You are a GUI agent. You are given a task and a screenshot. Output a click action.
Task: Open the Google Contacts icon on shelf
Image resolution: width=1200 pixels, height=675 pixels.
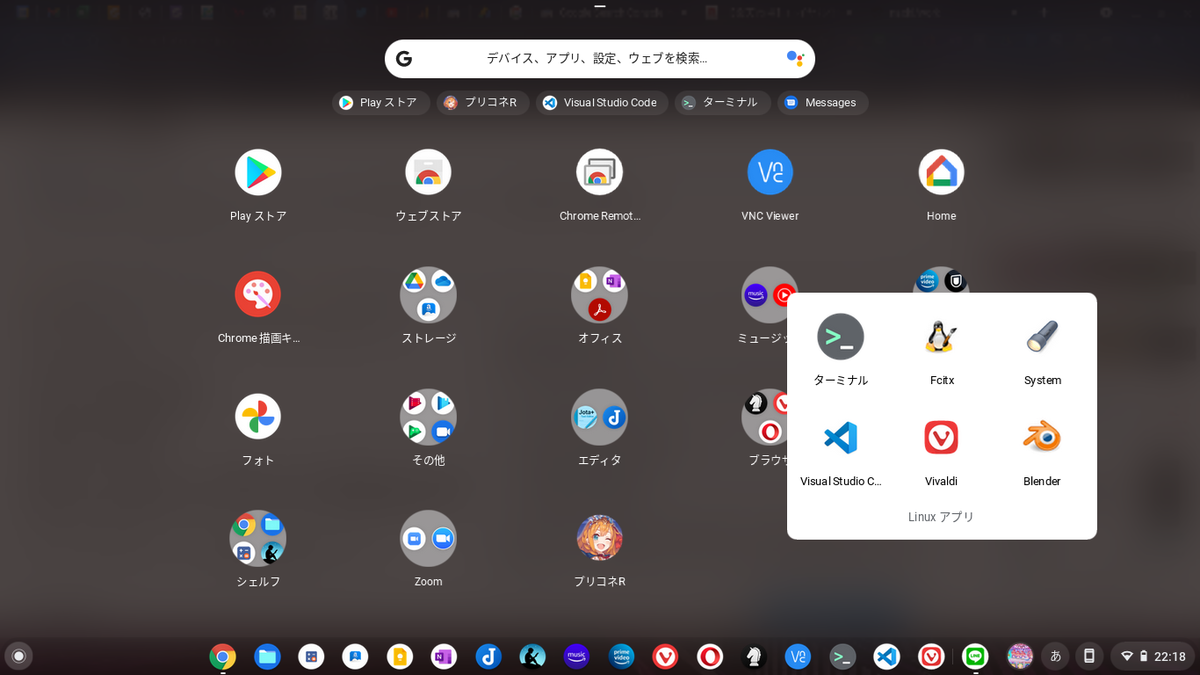355,656
